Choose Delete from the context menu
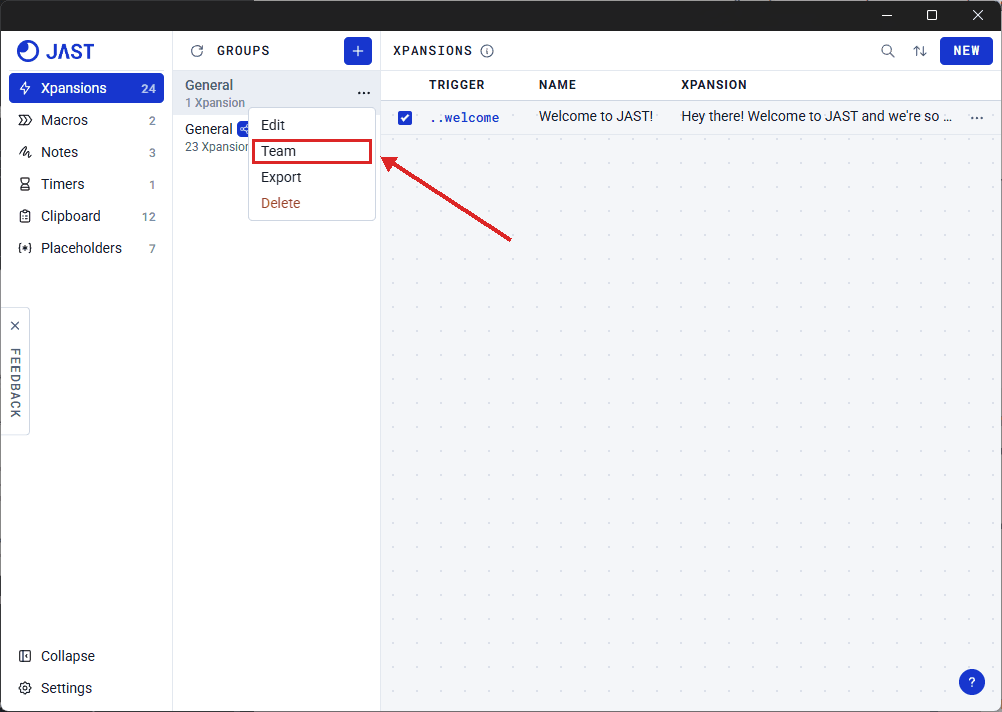This screenshot has height=712, width=1002. coord(311,203)
